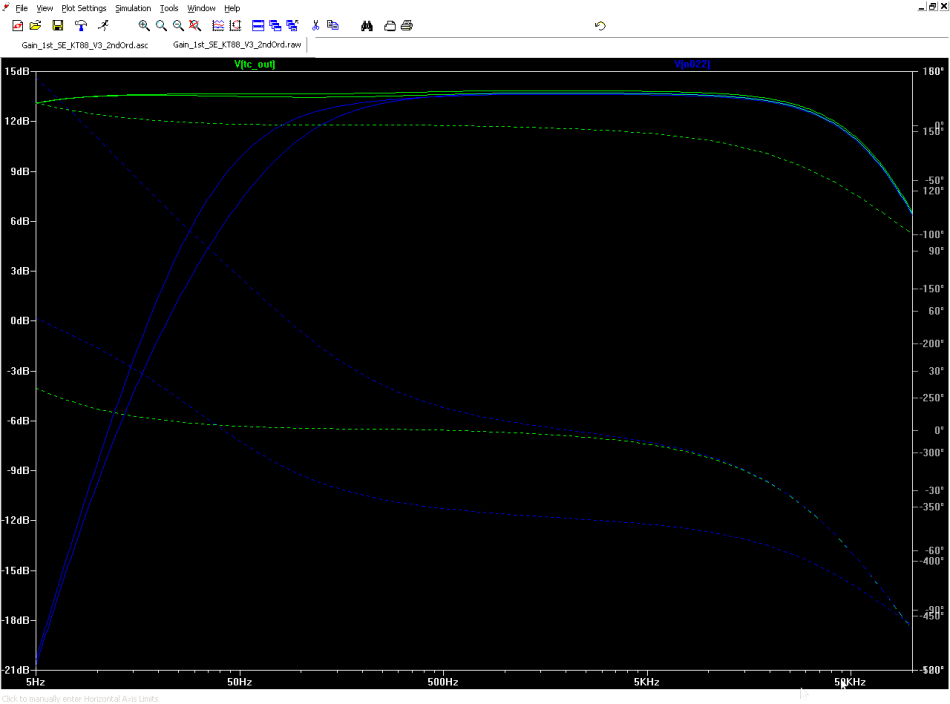
Task: Click the -21dB label on left axis
Action: point(16,670)
